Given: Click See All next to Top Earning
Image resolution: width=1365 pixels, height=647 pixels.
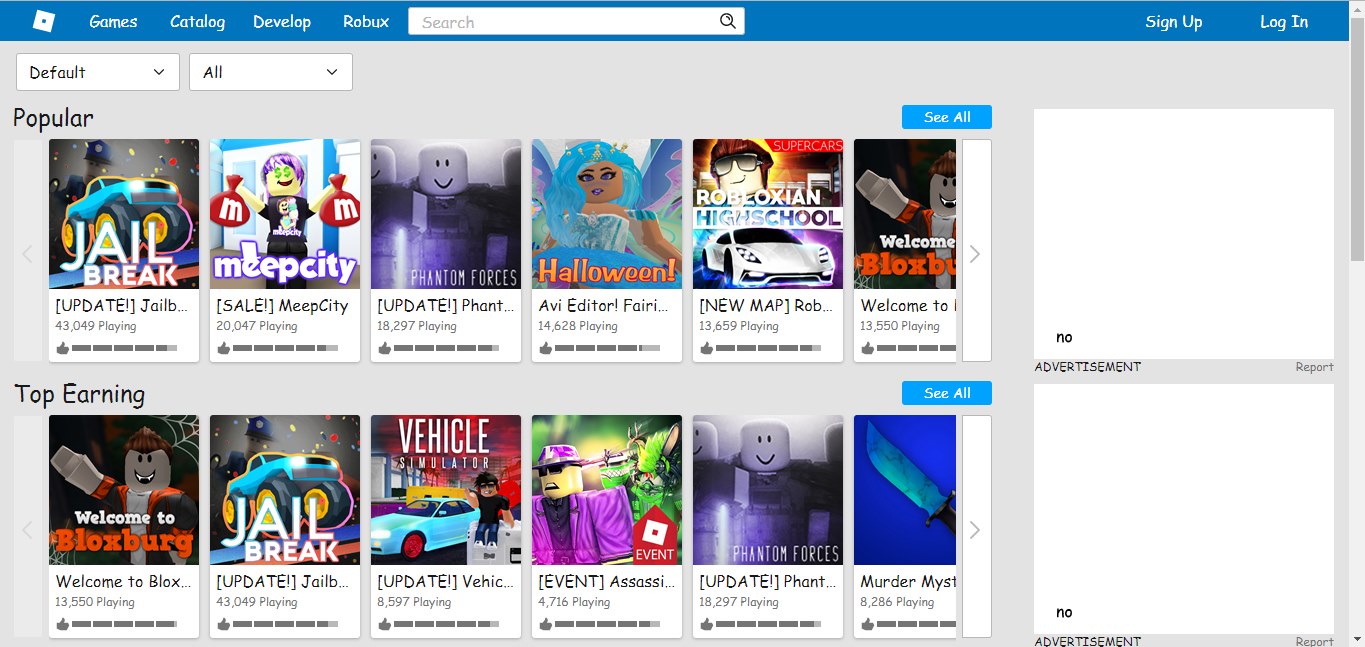Looking at the screenshot, I should 945,392.
